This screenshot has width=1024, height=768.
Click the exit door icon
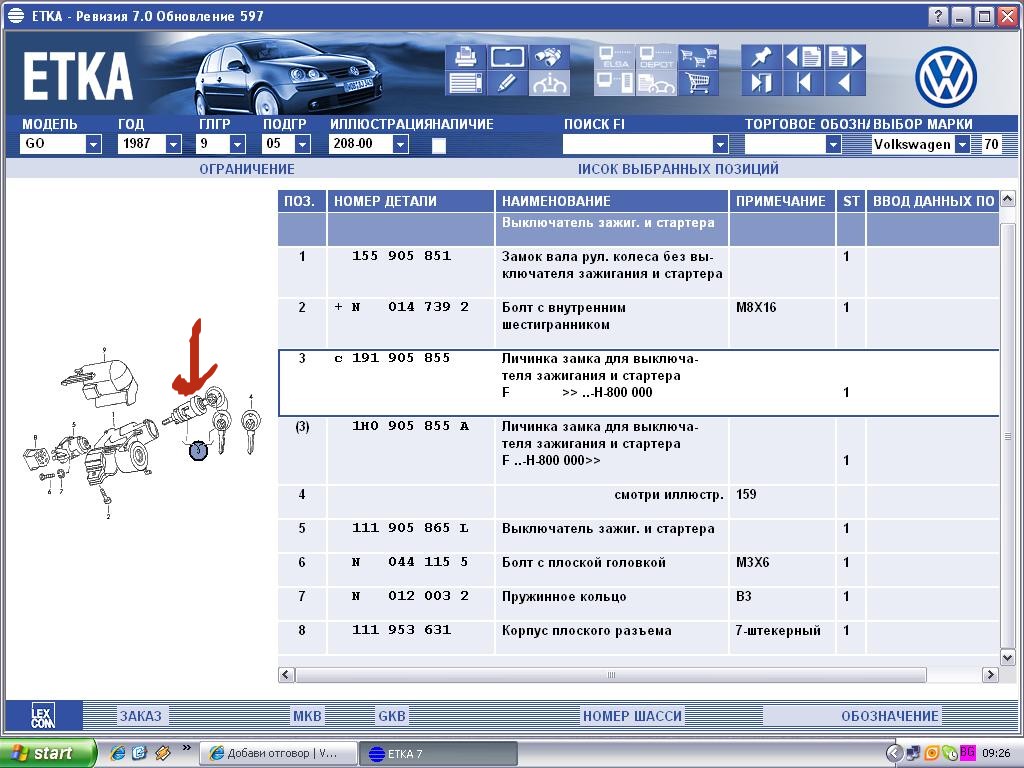(x=761, y=84)
